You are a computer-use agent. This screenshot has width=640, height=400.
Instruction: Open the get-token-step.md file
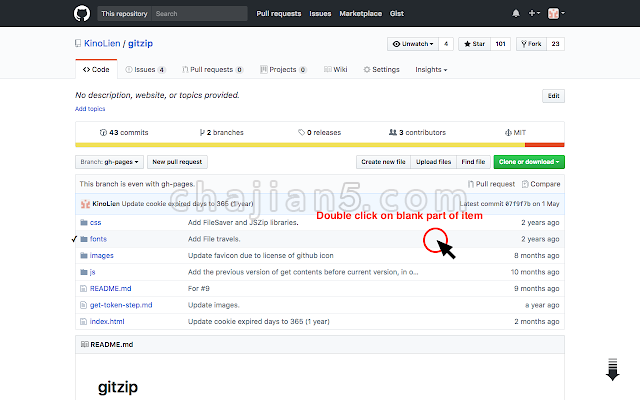pyautogui.click(x=121, y=305)
